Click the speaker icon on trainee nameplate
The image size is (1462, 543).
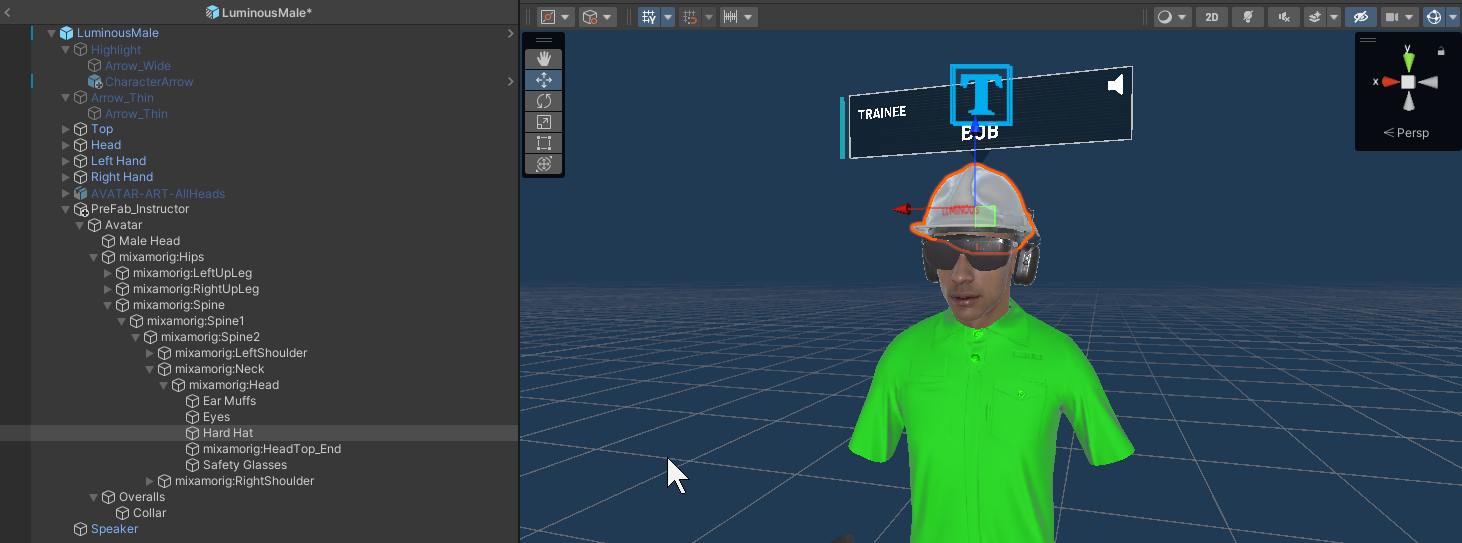1116,85
